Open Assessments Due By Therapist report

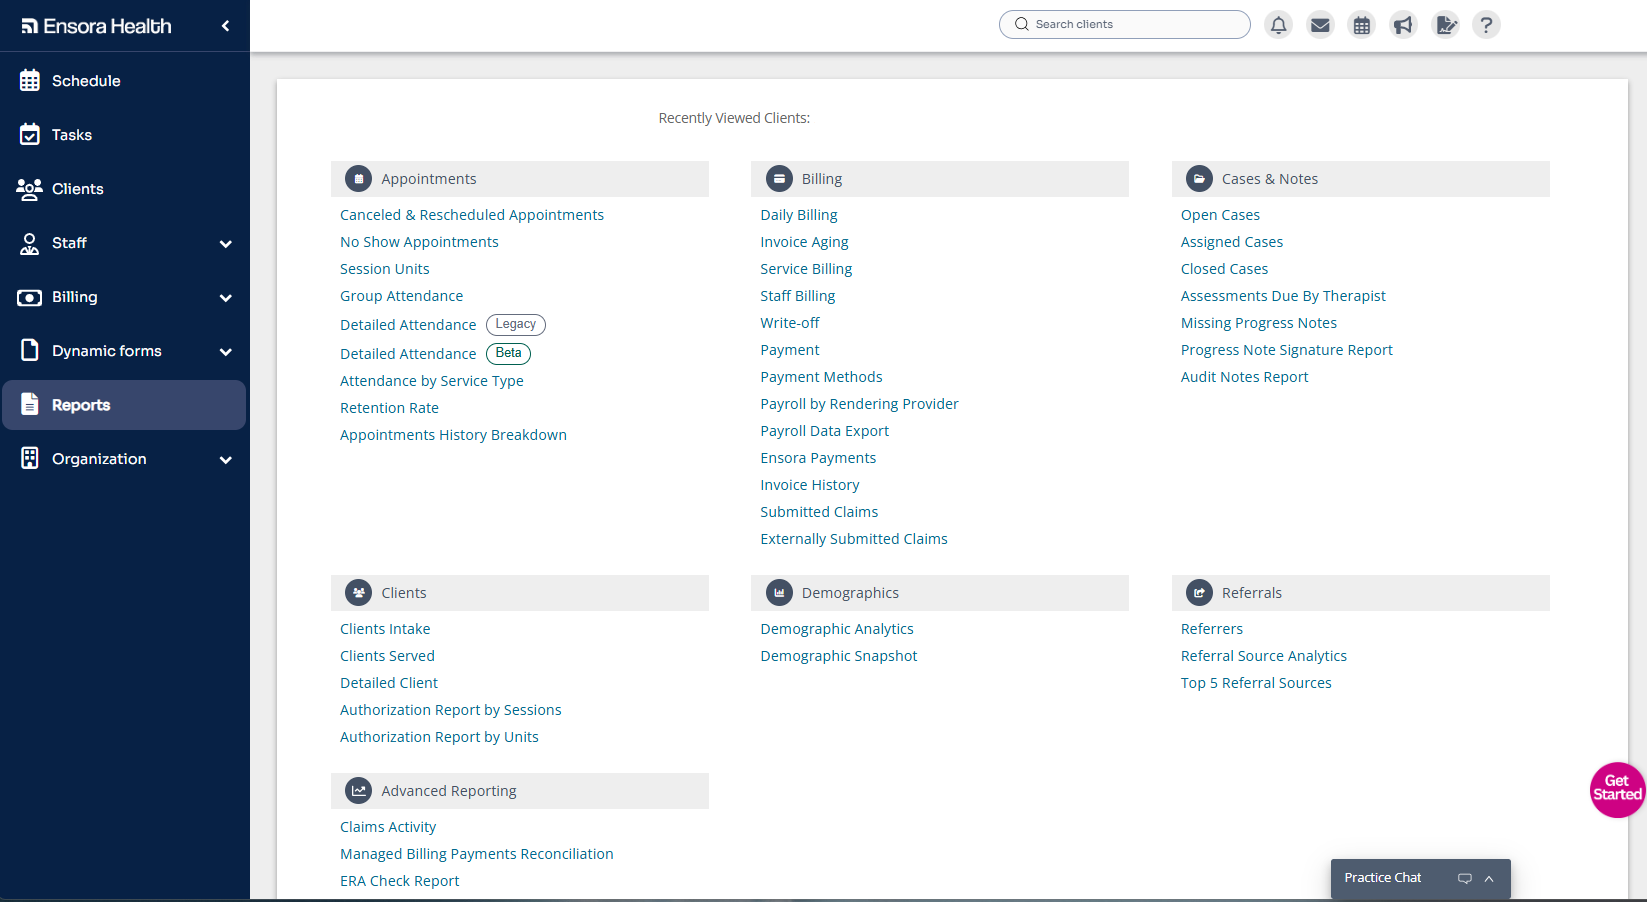point(1283,296)
